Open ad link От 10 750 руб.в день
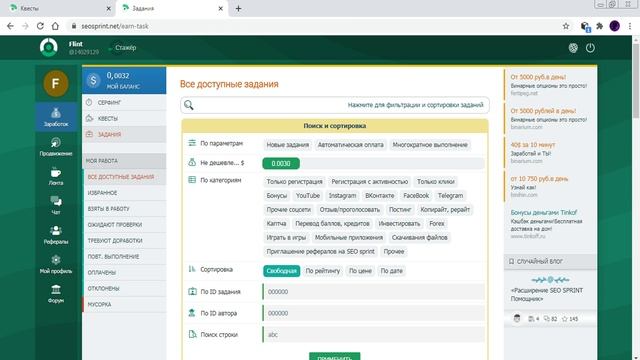This screenshot has height=360, width=640. pyautogui.click(x=539, y=179)
